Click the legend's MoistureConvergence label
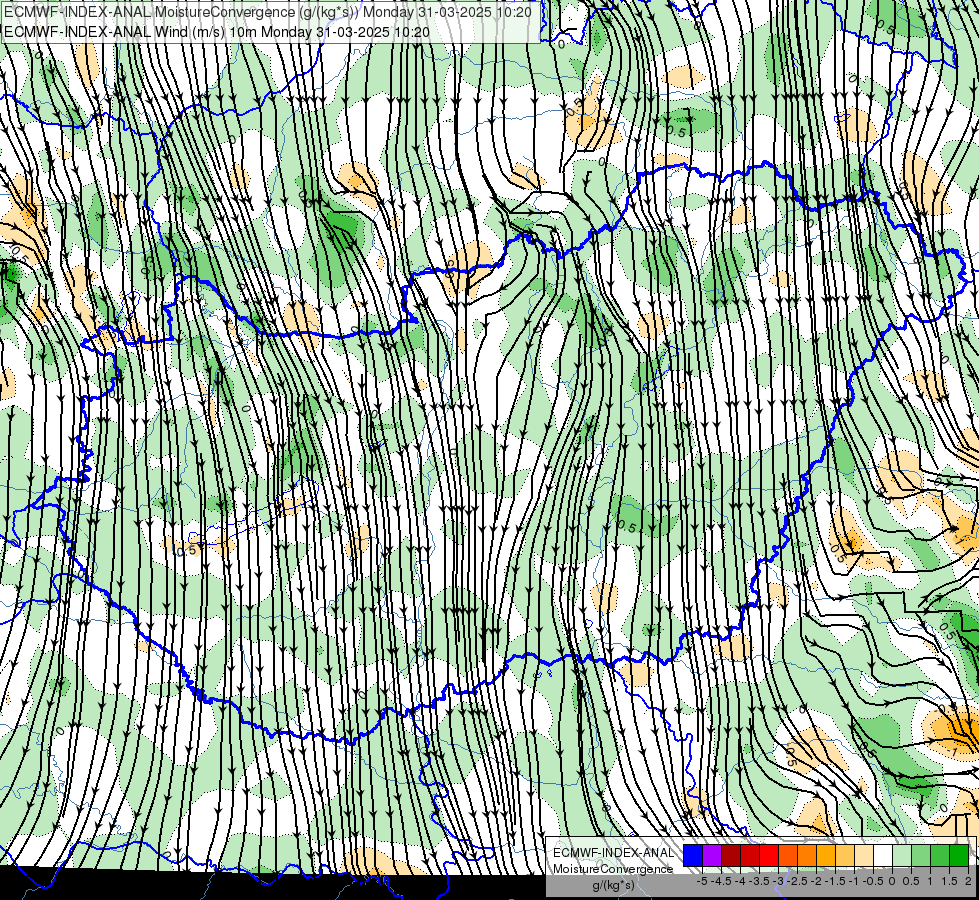This screenshot has width=979, height=900. (613, 869)
